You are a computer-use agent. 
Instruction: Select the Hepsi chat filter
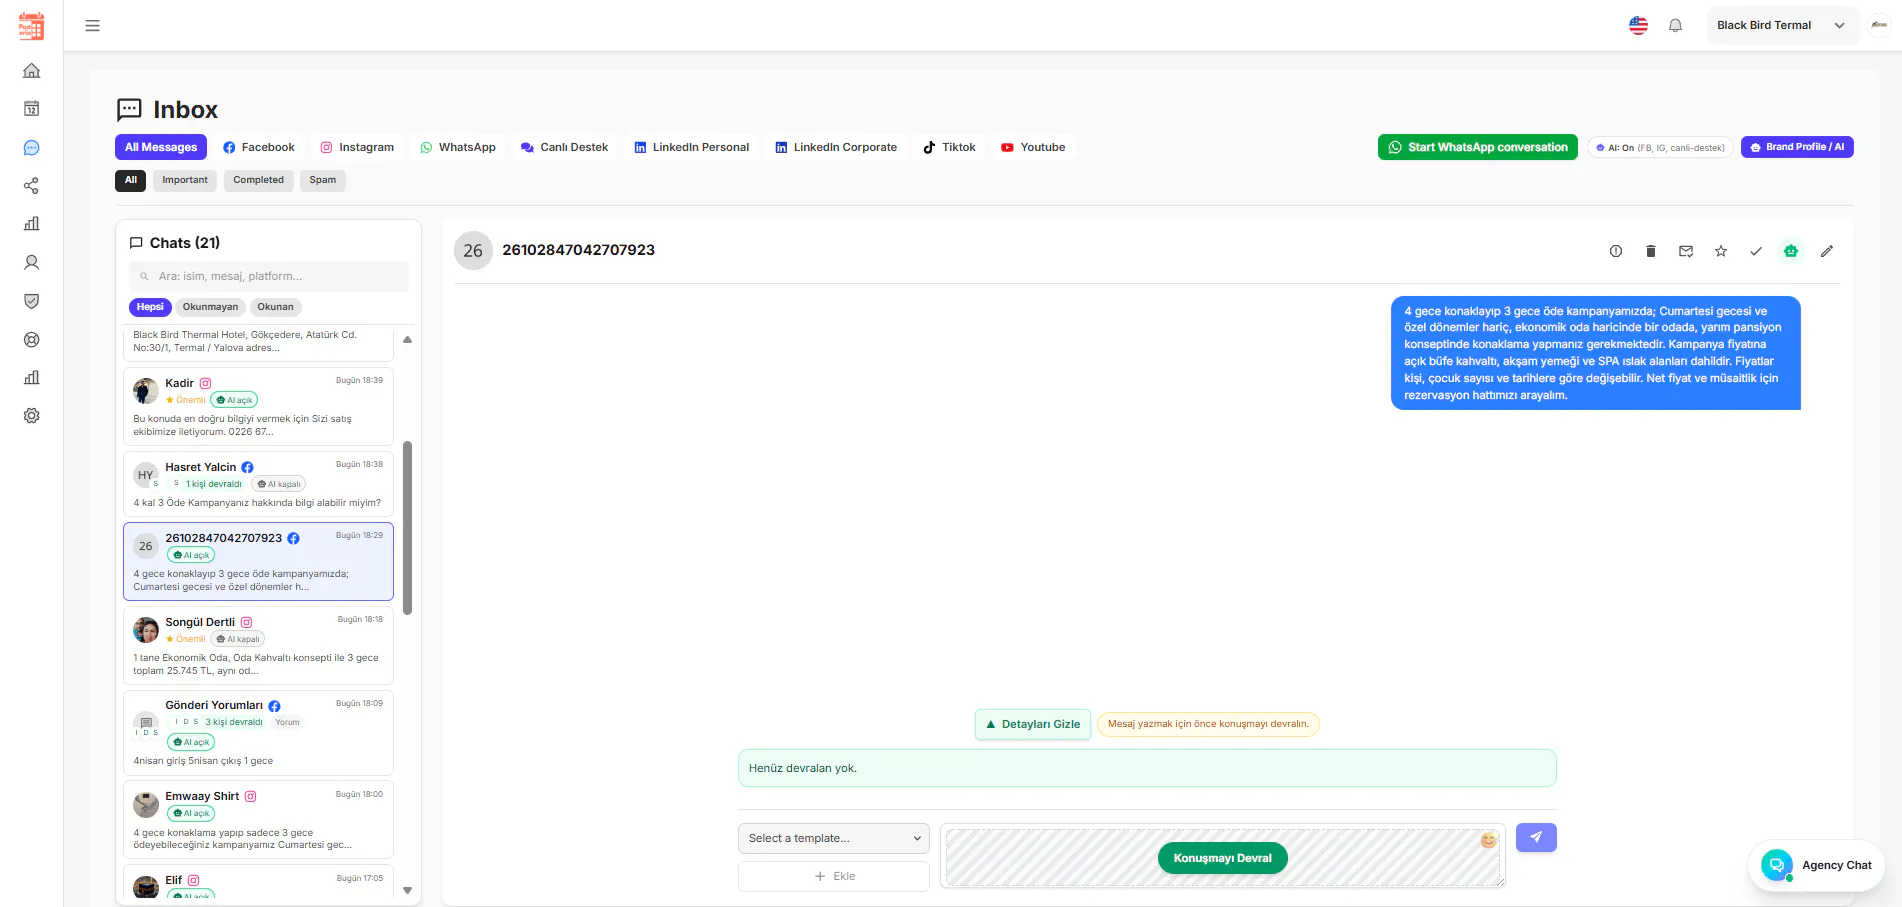click(150, 307)
